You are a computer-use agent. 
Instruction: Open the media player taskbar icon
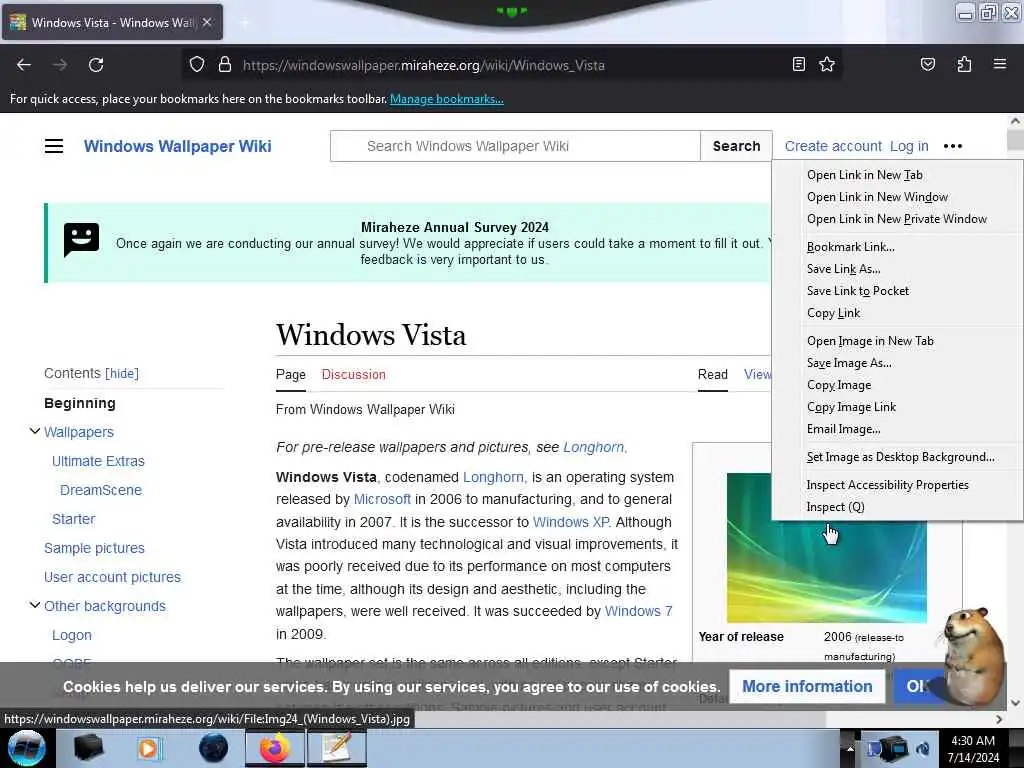[149, 748]
